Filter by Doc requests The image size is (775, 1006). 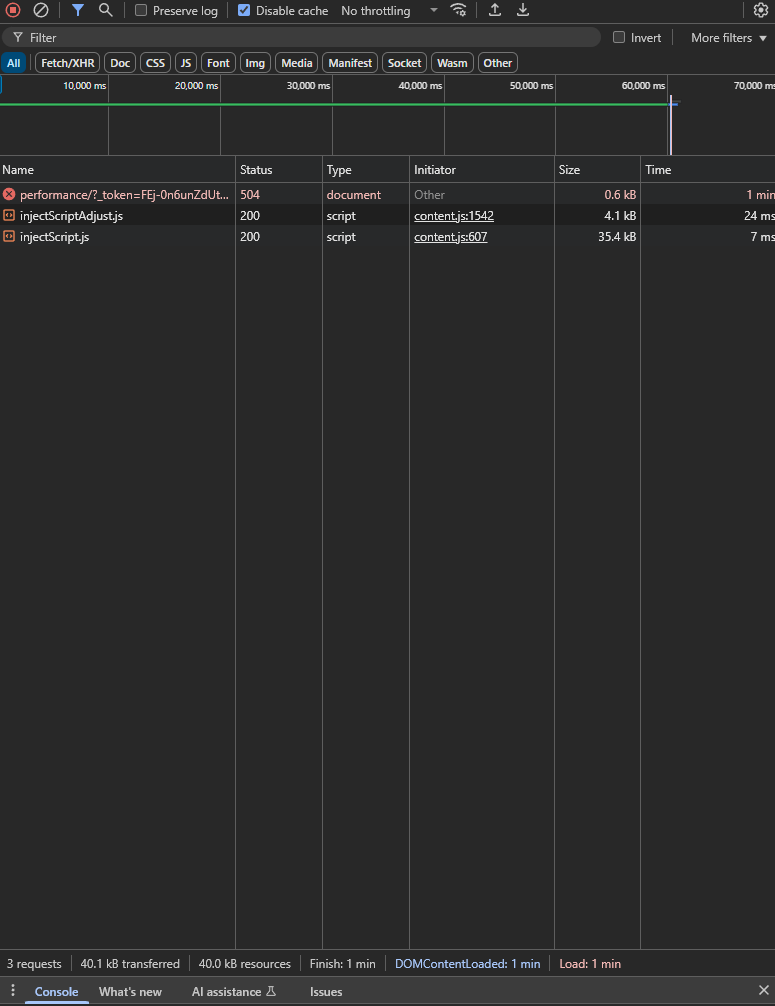(120, 63)
